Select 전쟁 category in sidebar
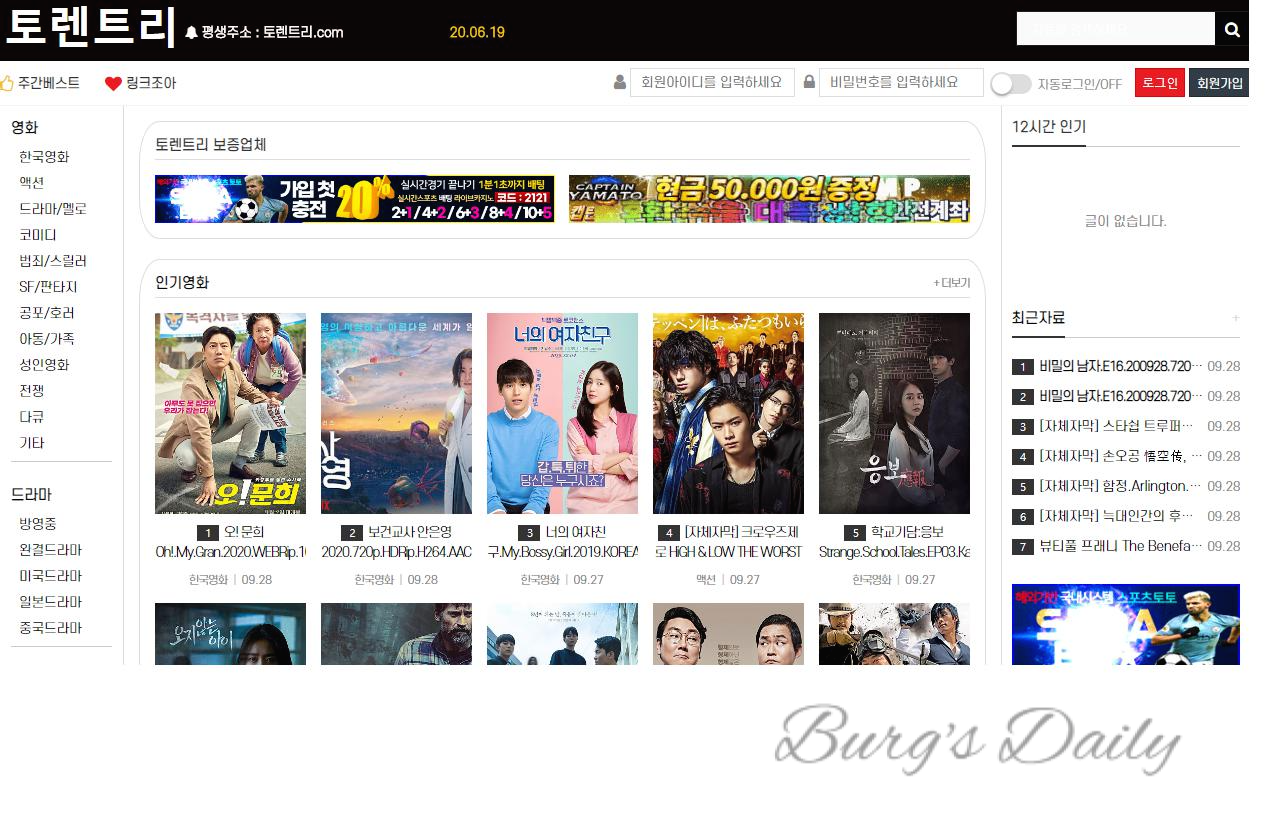The height and width of the screenshot is (826, 1271). click(x=31, y=391)
